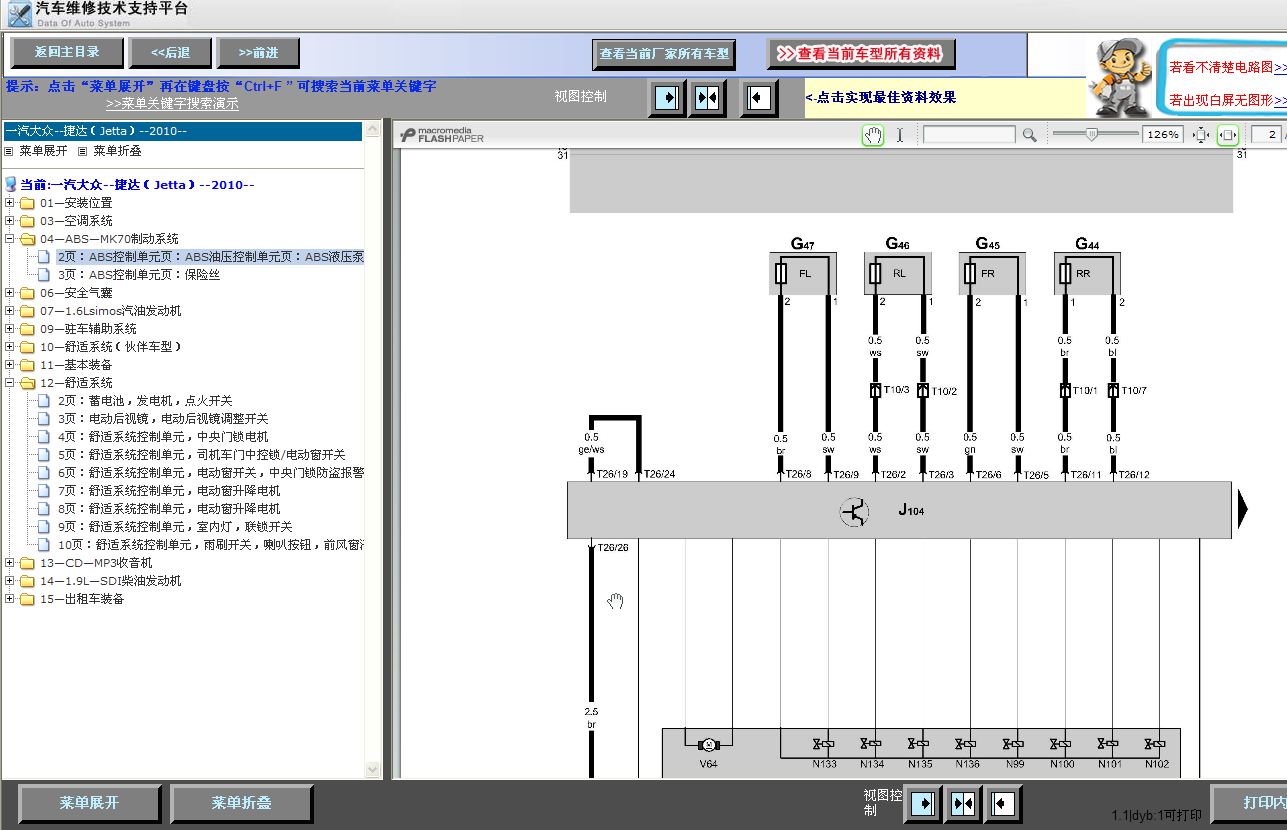
Task: Open 7页:舒适系统控制单元,电动窗升降电机
Action: pyautogui.click(x=169, y=491)
